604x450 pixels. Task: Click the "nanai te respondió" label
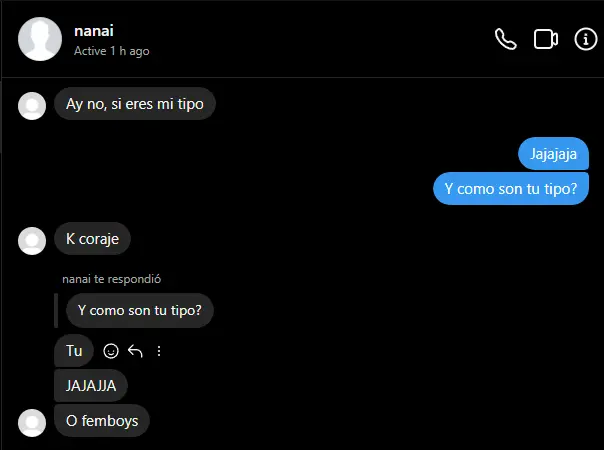pyautogui.click(x=112, y=279)
